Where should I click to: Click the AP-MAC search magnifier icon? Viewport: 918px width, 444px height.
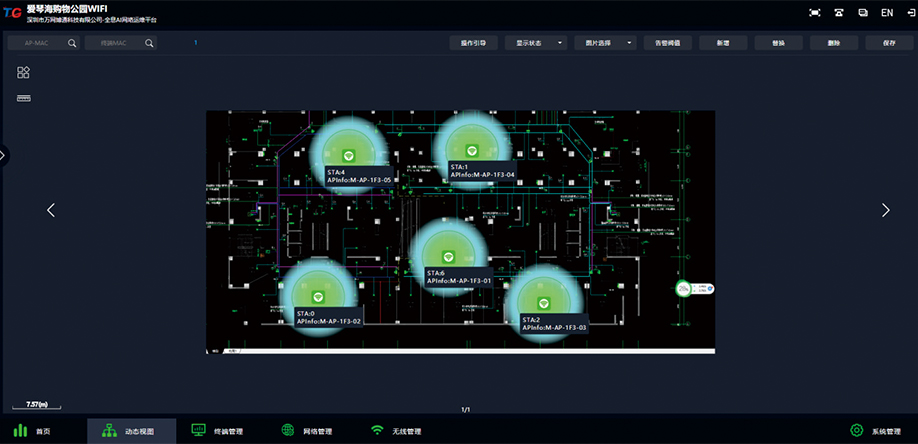tap(72, 43)
